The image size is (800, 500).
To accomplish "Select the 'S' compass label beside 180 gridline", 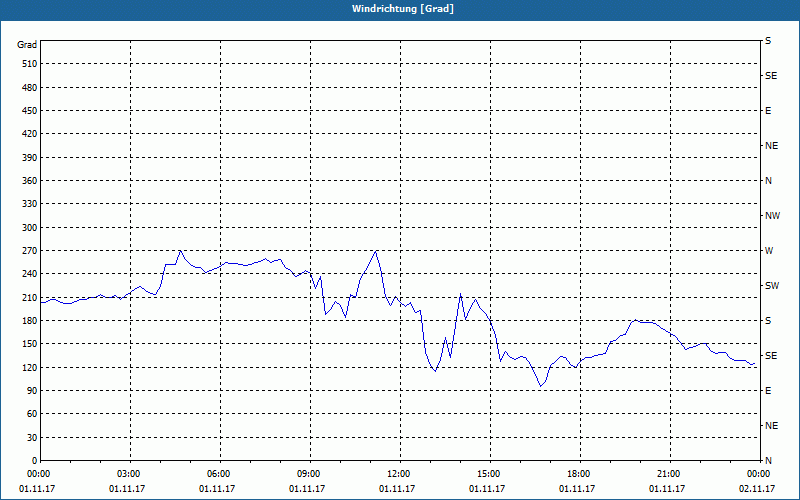I will [768, 321].
